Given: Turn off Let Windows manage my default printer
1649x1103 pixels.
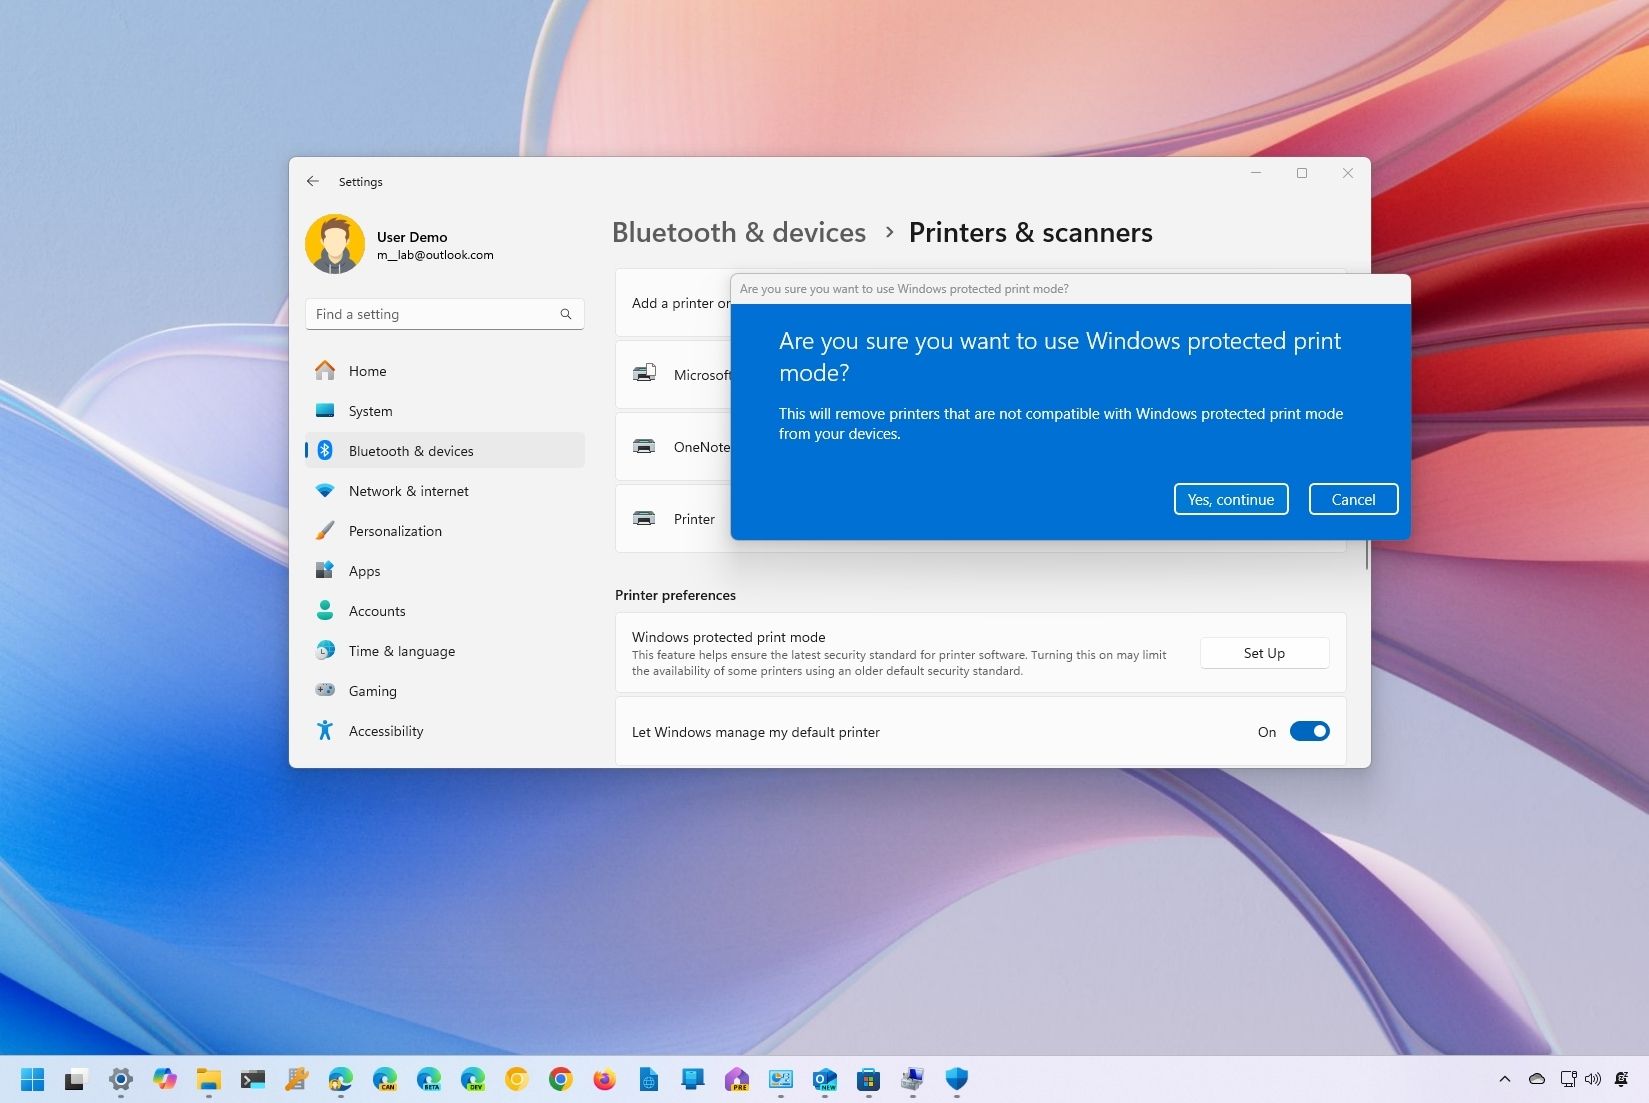Looking at the screenshot, I should tap(1310, 731).
